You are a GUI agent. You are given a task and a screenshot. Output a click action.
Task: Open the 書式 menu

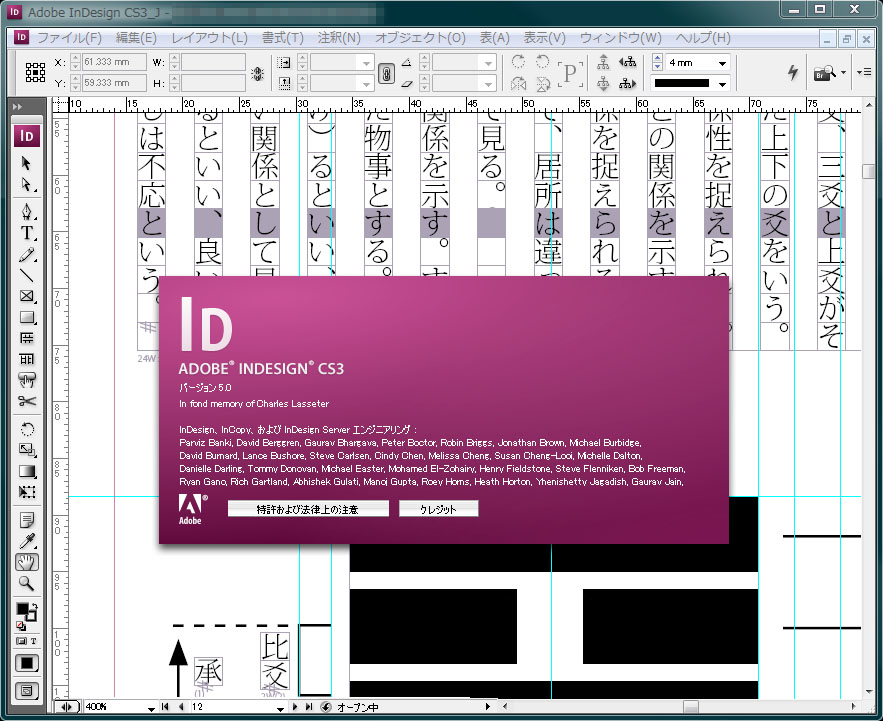pyautogui.click(x=281, y=38)
